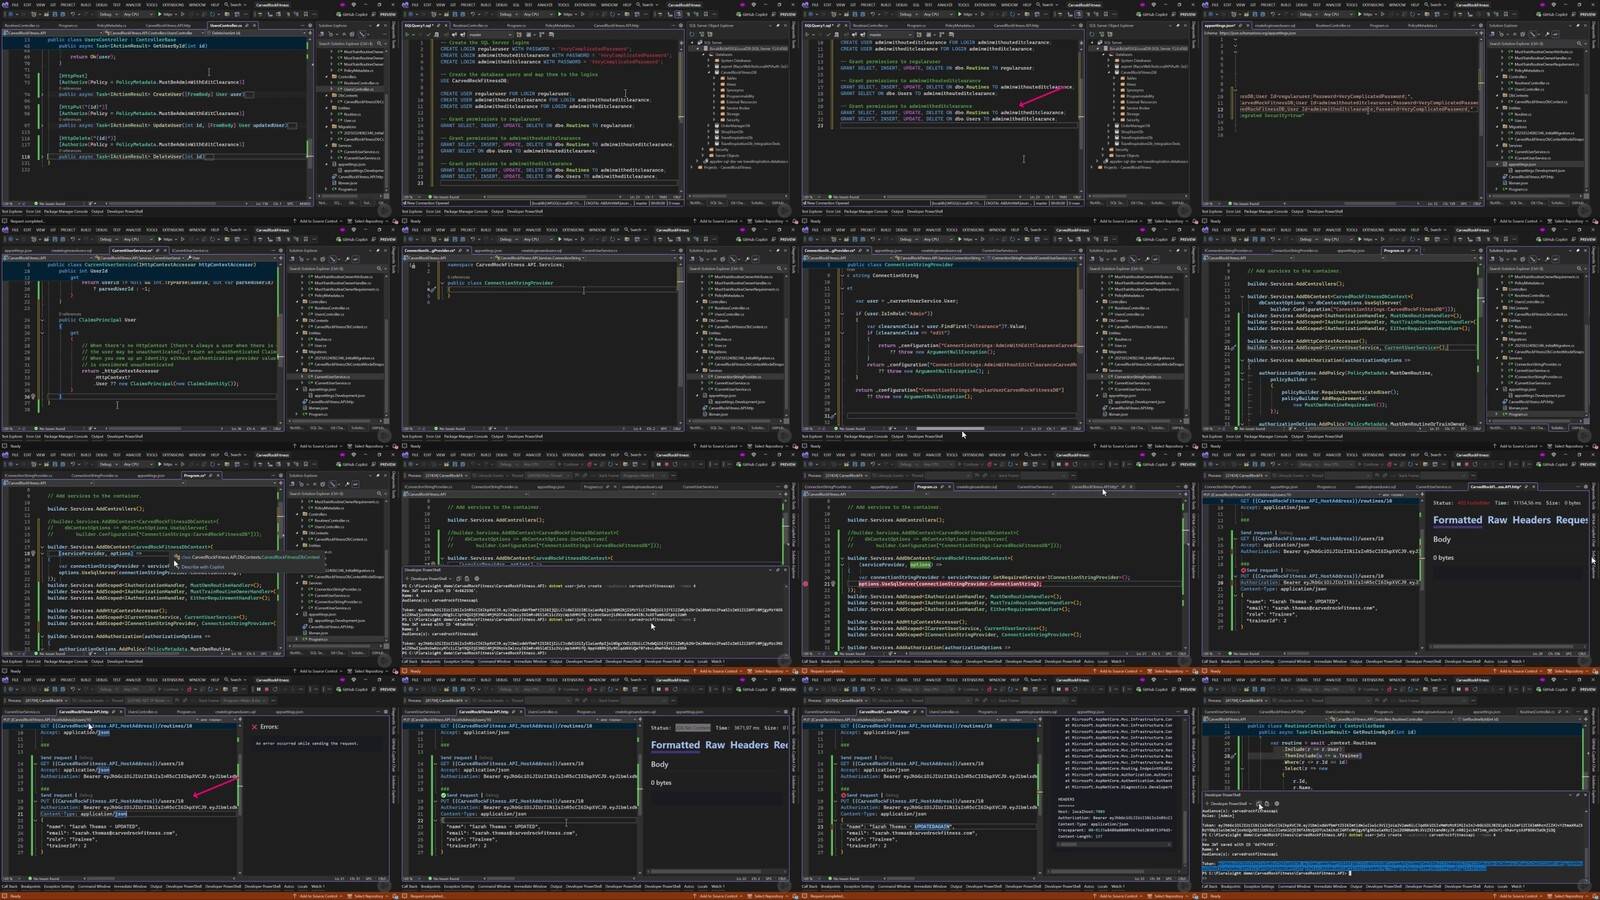Select appsettings.json in Solution Explorer beside UsersController
Screen dimensions: 1600x900
pyautogui.click(x=351, y=164)
